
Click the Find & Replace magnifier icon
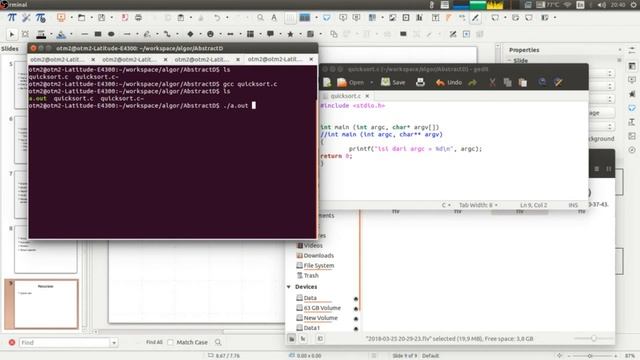point(260,18)
